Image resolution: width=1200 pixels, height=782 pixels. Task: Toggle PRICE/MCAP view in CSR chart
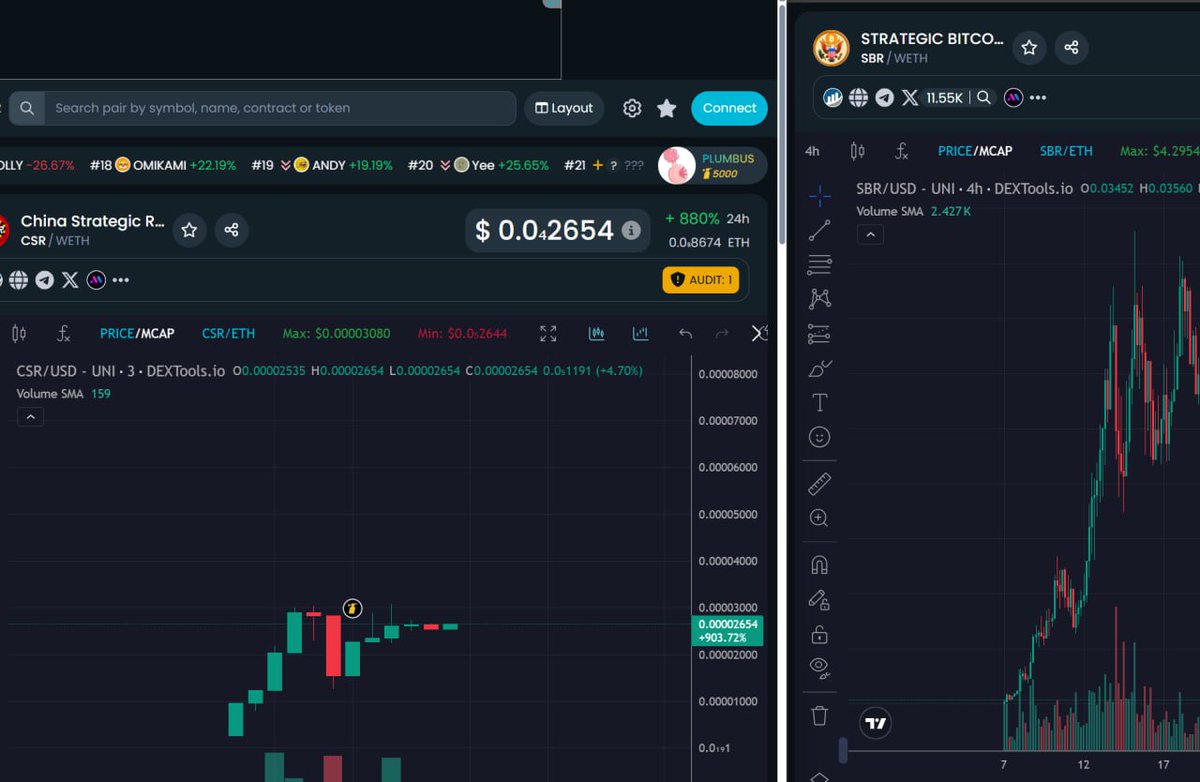(x=137, y=333)
